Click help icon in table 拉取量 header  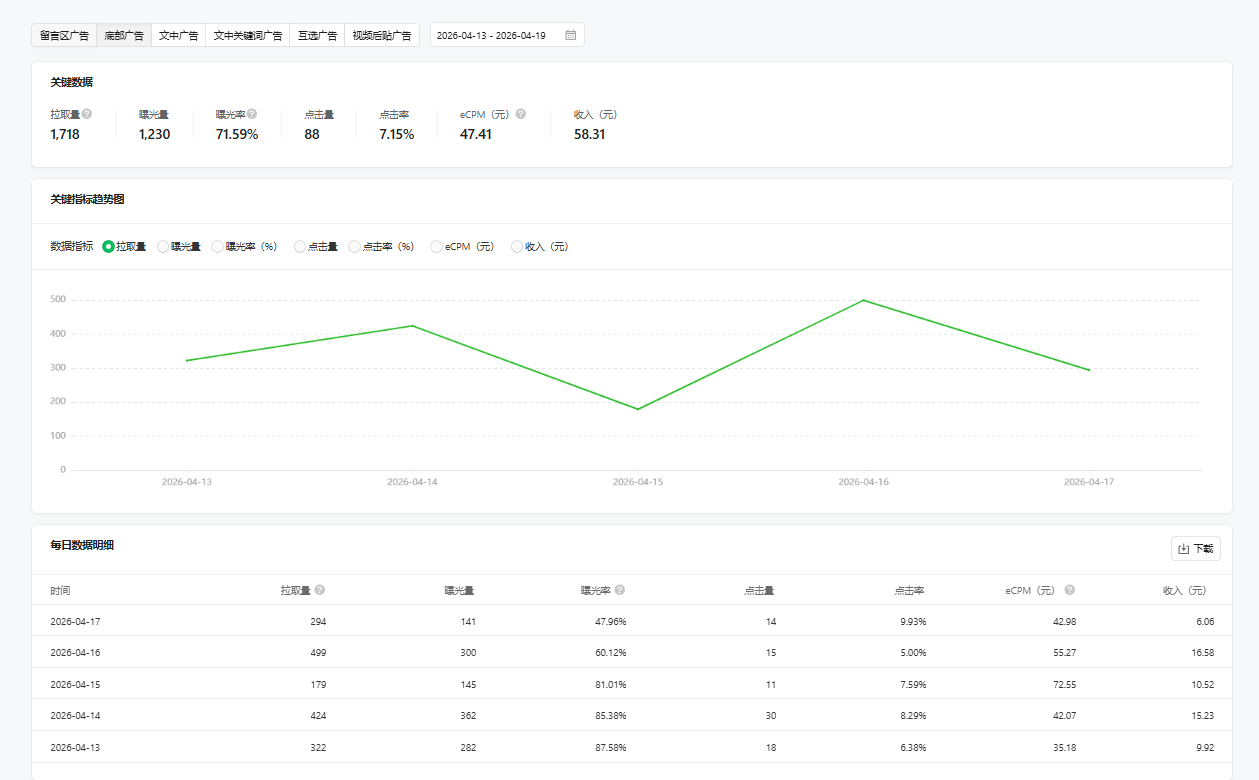(320, 590)
